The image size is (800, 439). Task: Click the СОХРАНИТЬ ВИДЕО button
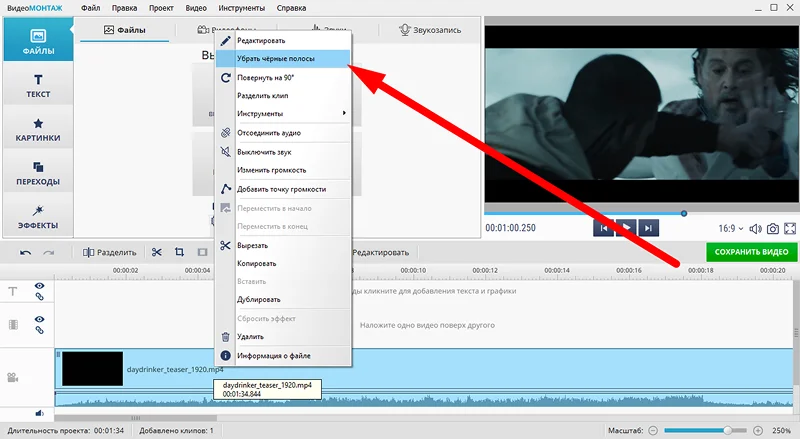click(x=751, y=252)
